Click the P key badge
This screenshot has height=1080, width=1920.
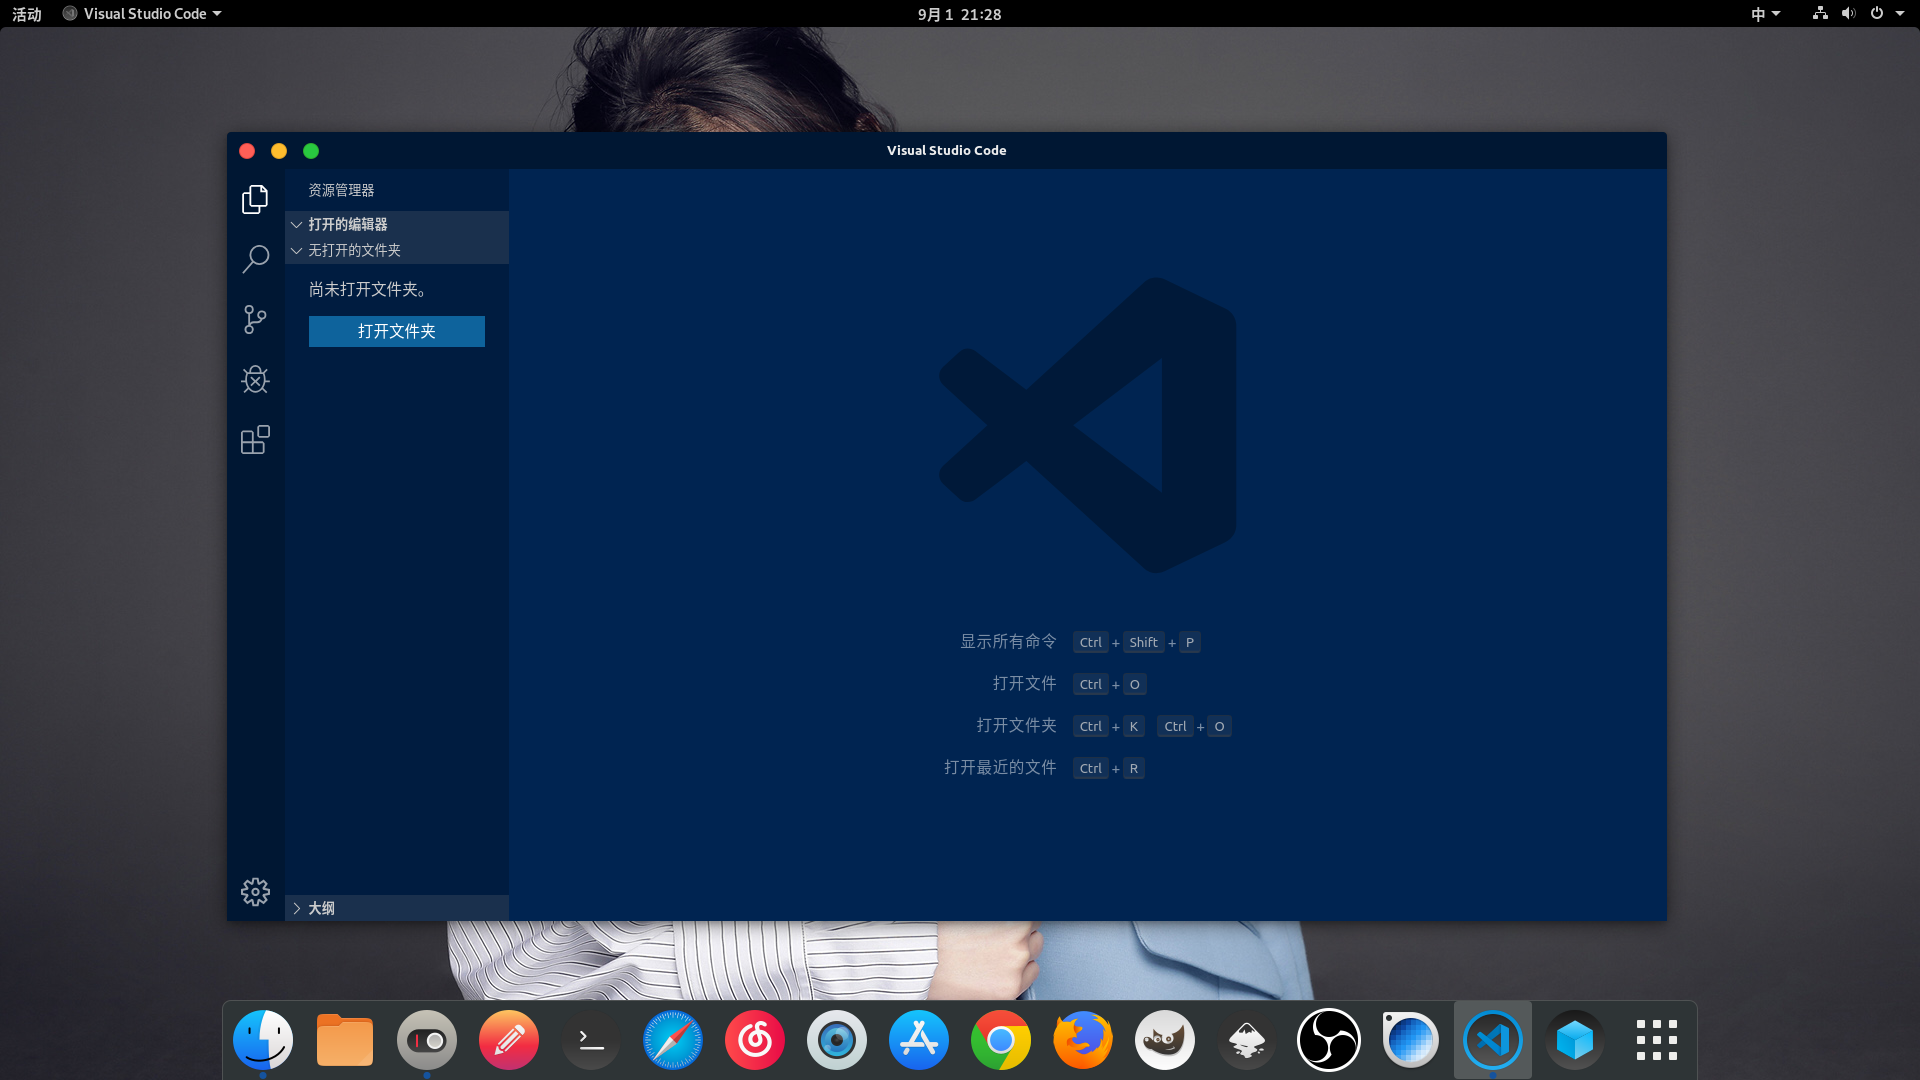pos(1190,642)
